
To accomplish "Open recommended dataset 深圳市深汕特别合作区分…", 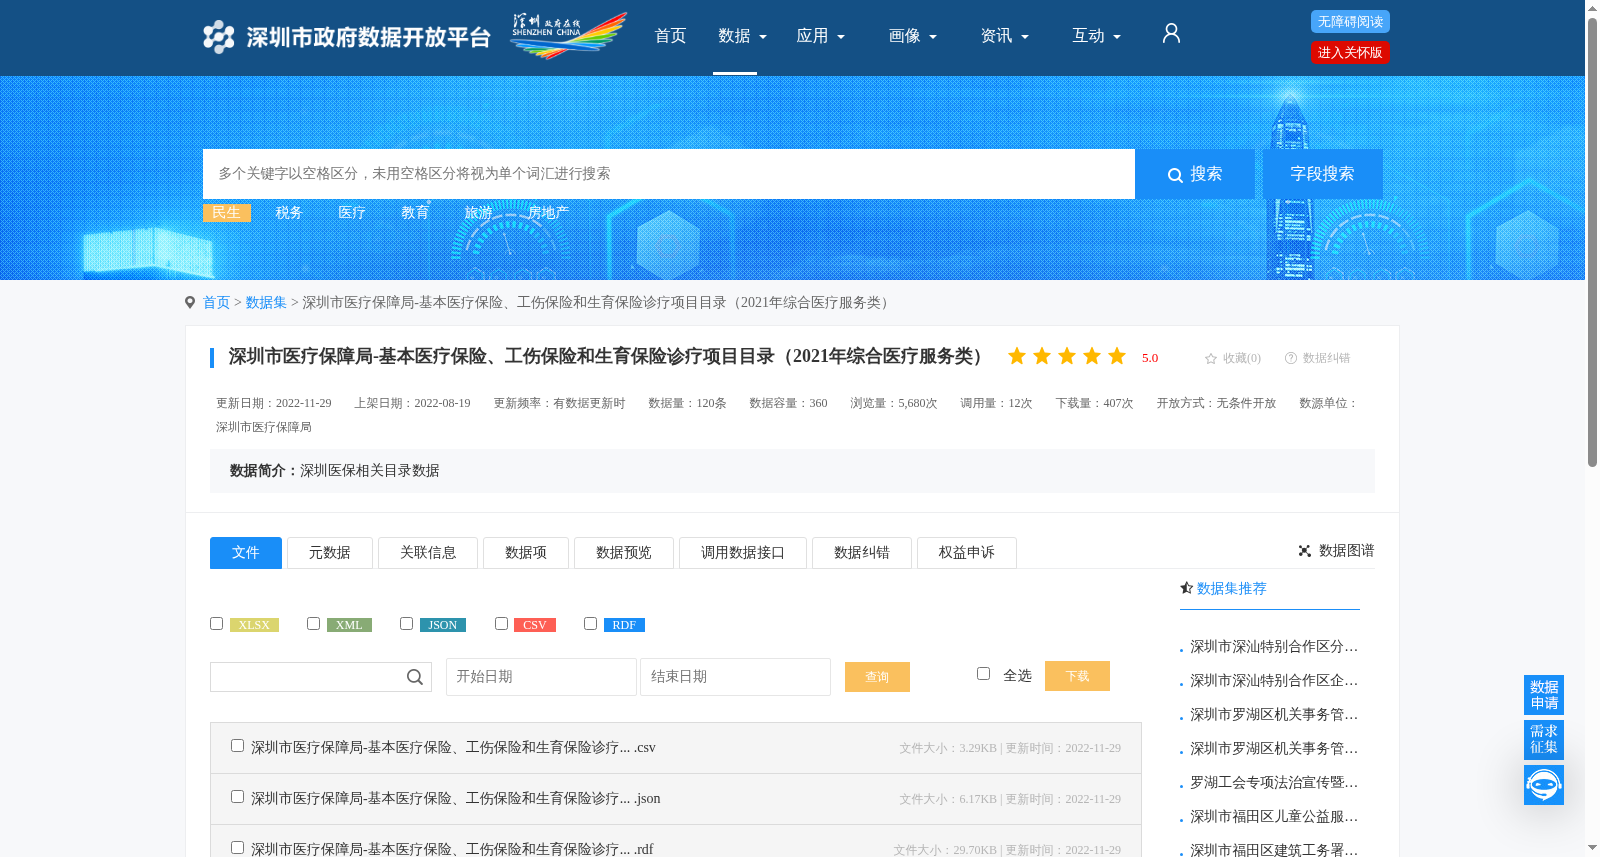I will (x=1274, y=647).
